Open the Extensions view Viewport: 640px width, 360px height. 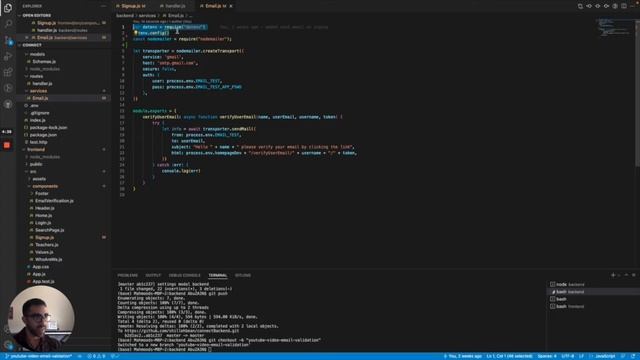coord(8,72)
